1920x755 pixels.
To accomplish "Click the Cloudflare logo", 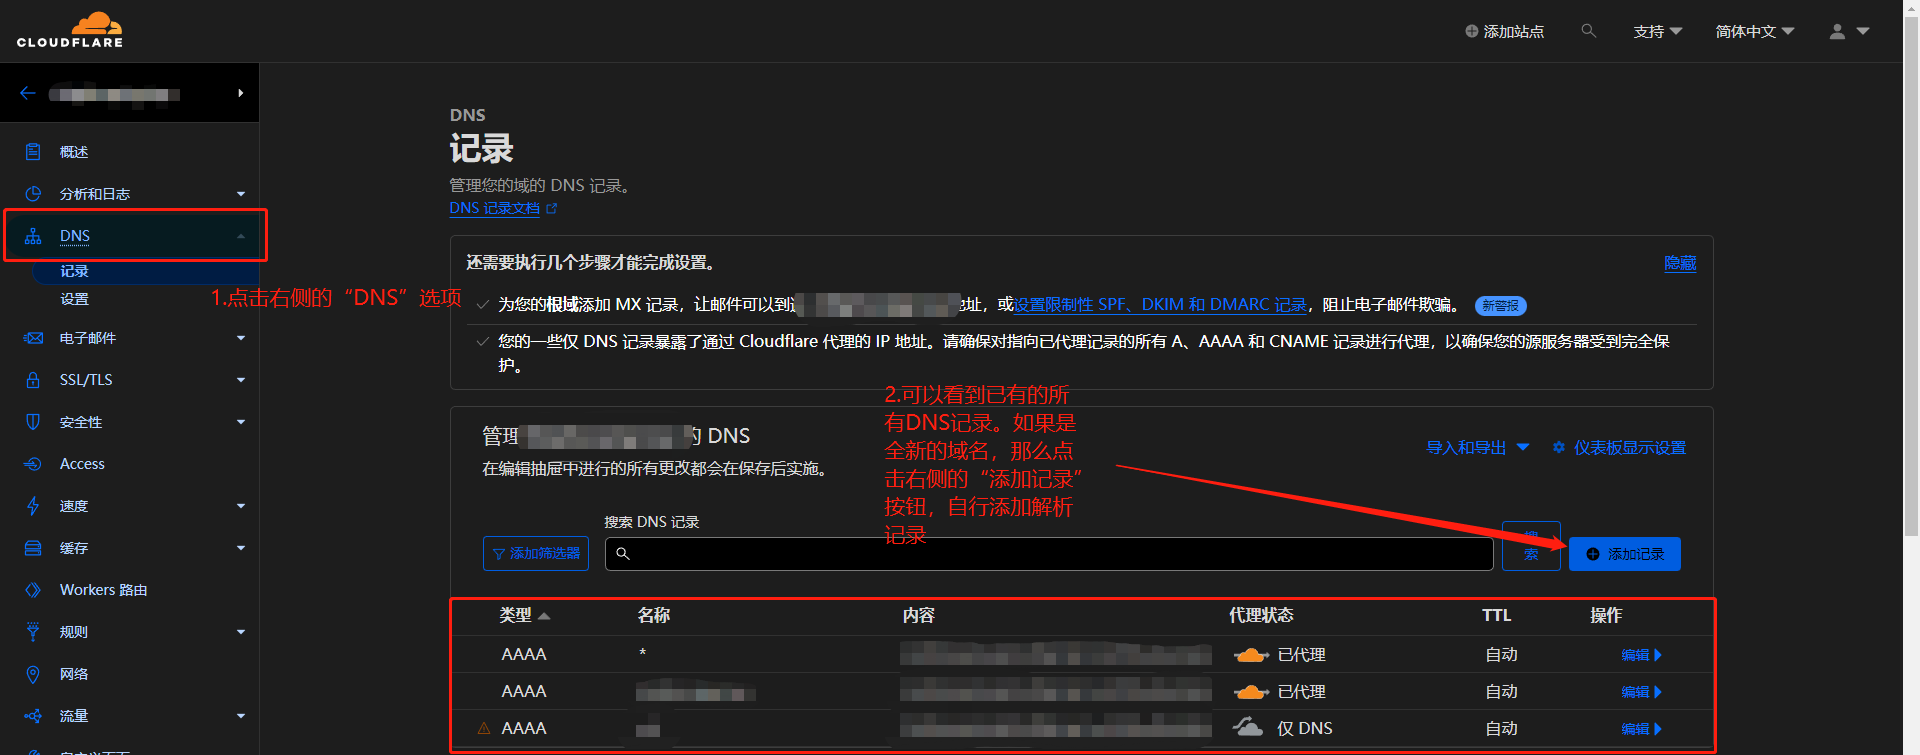I will coord(70,30).
